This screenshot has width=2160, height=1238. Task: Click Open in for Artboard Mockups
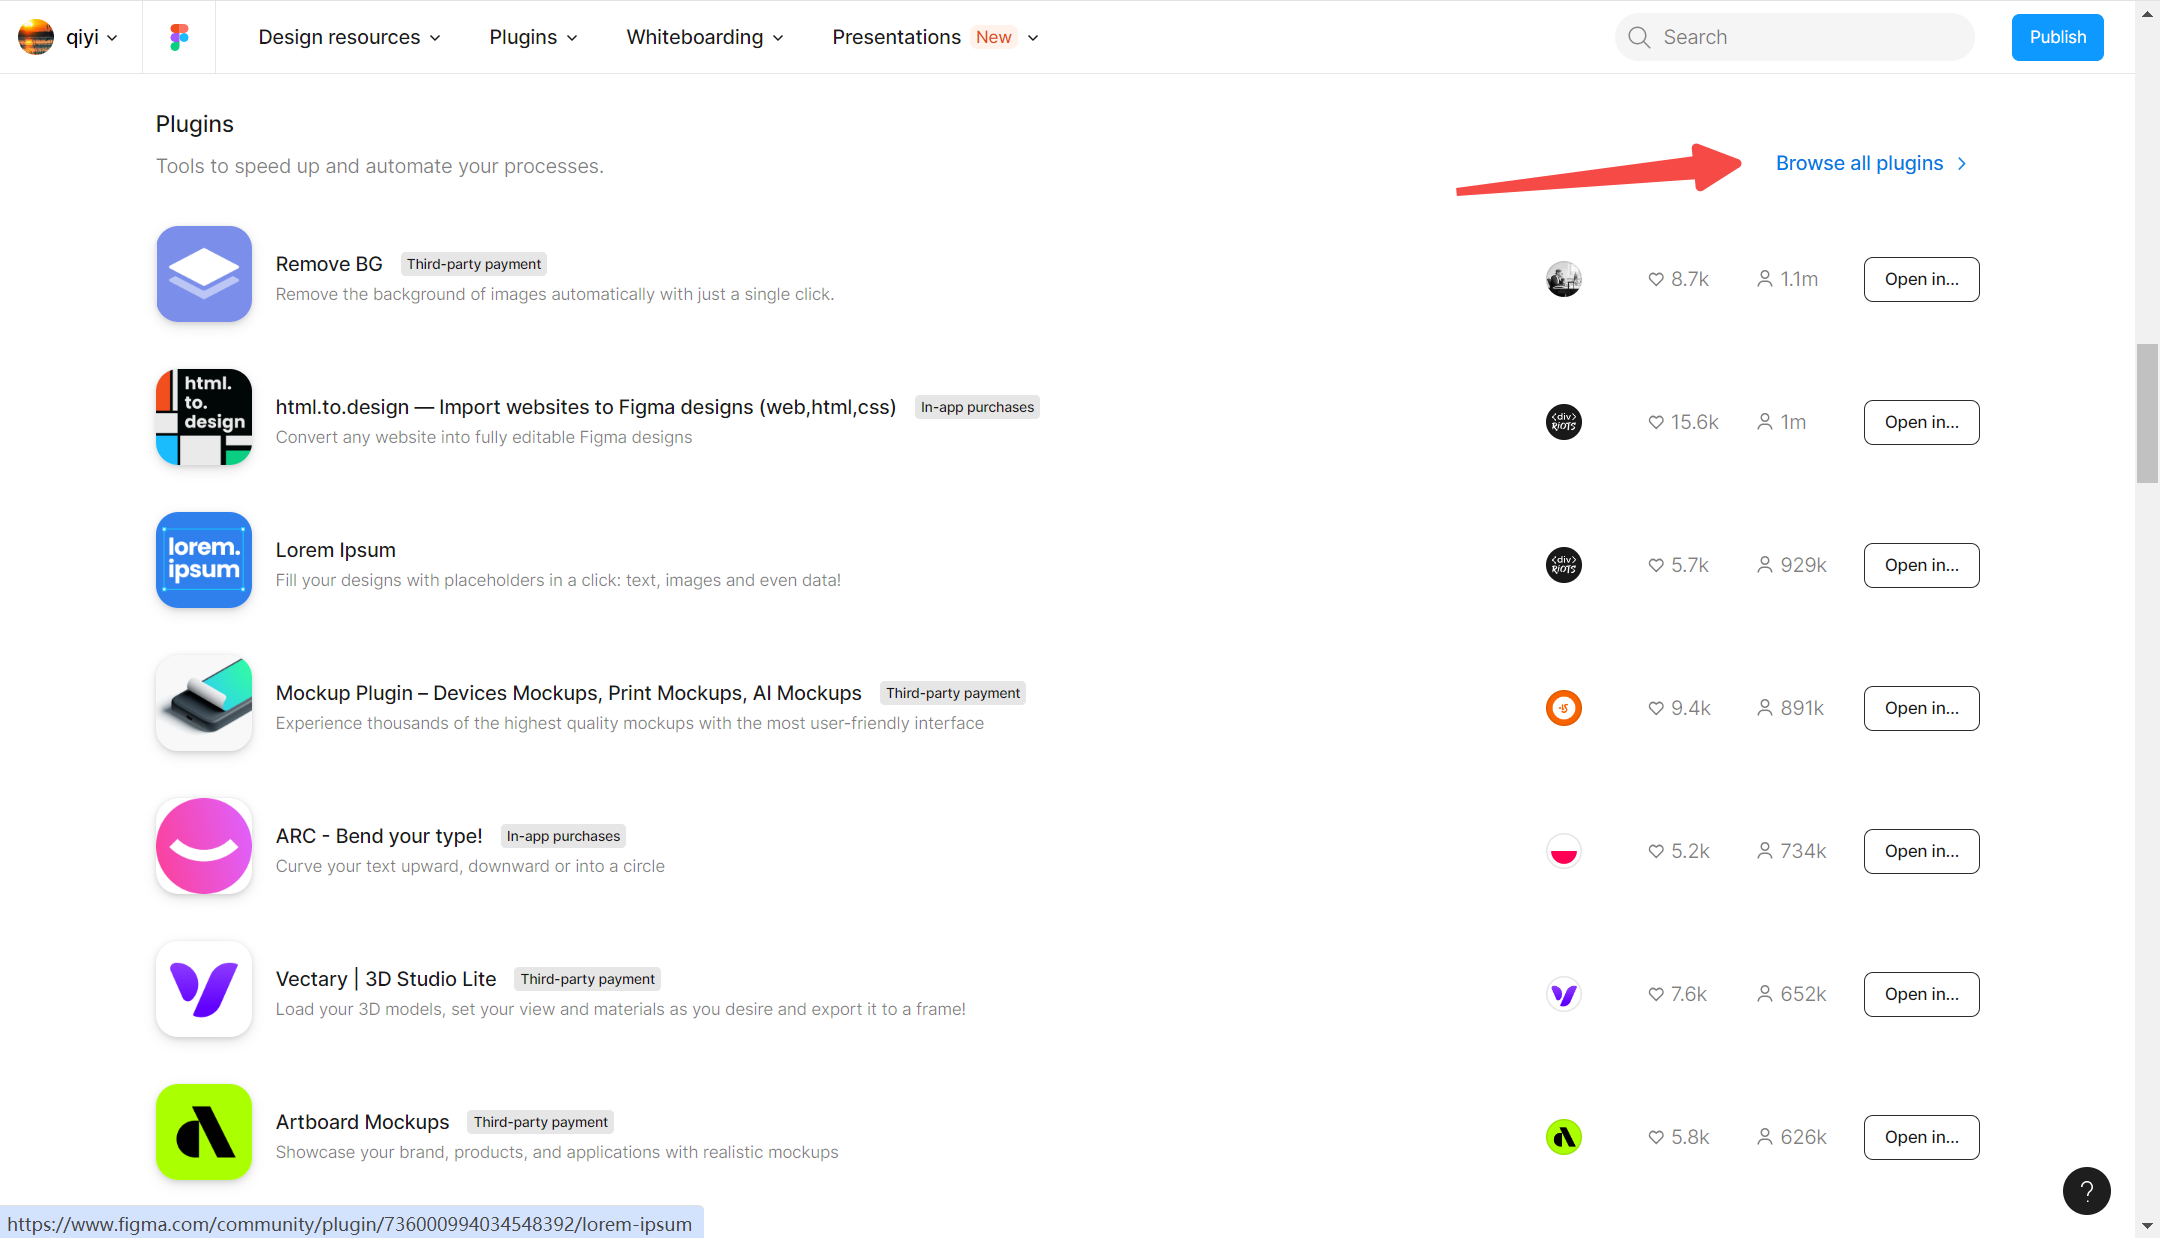1921,1137
